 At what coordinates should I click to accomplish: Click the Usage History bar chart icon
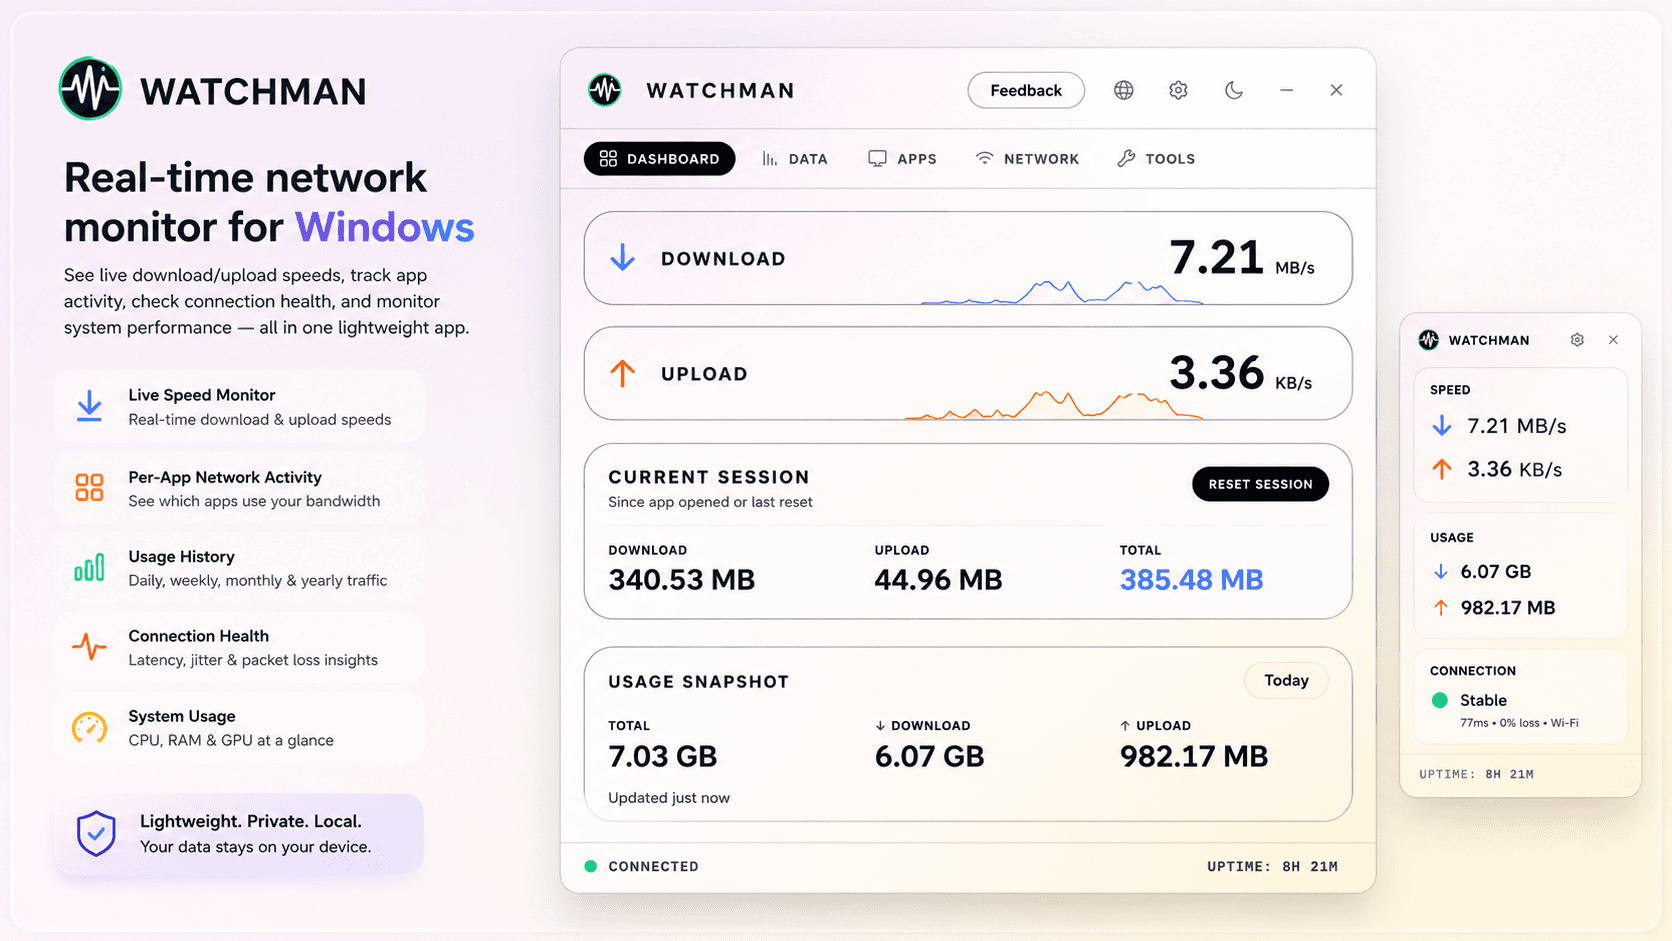(x=89, y=568)
